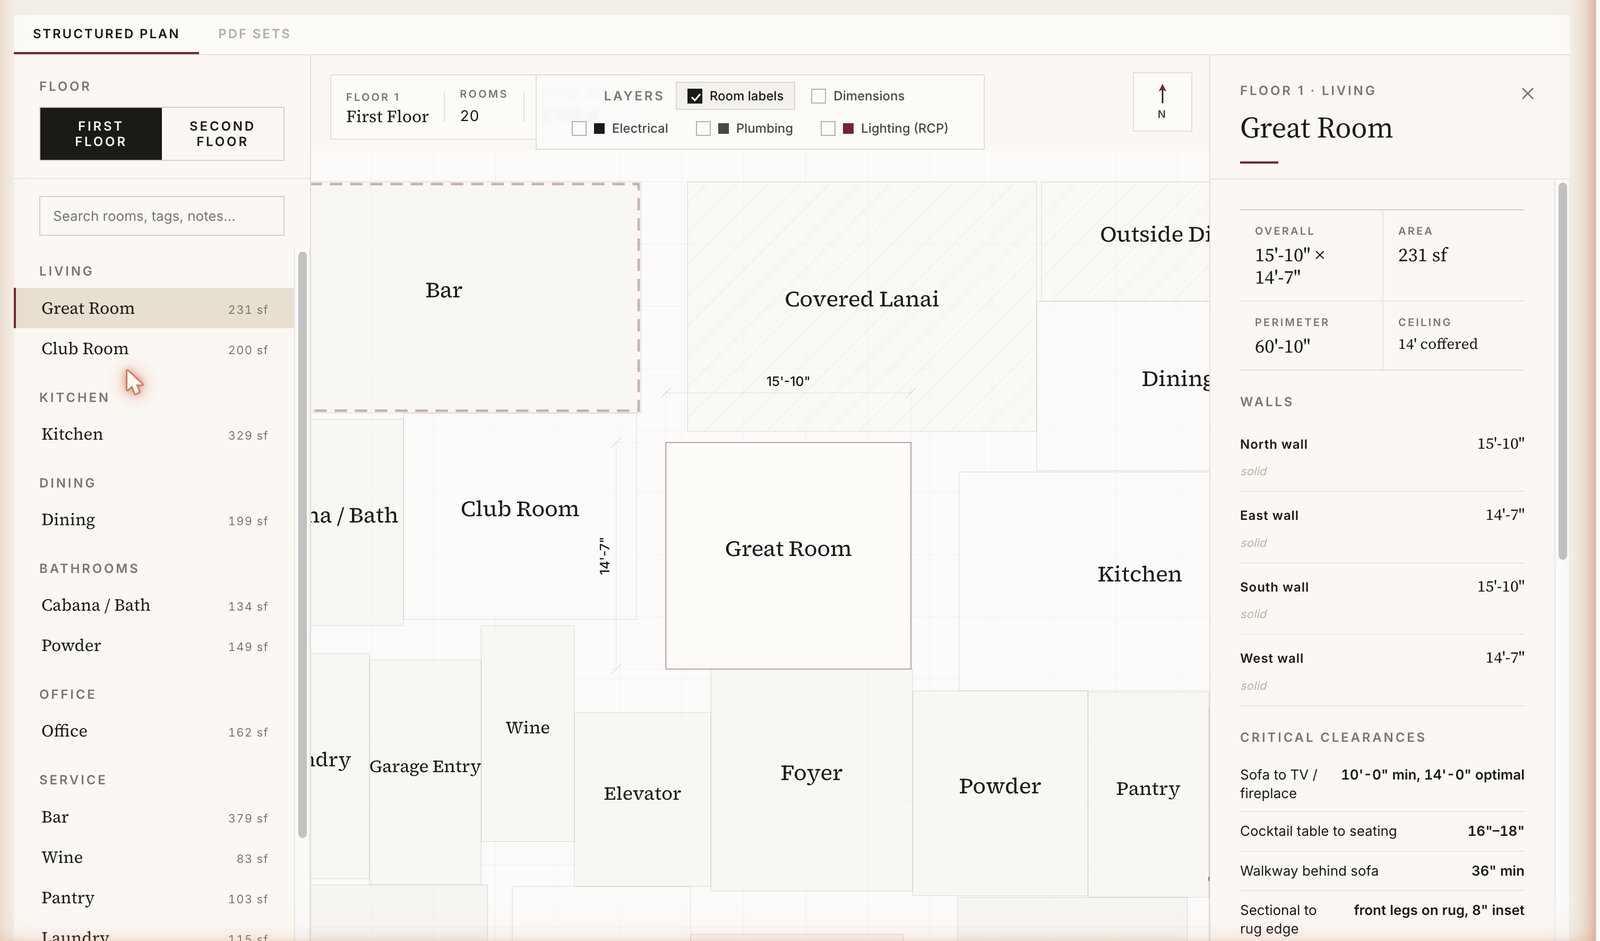Focus the search rooms, tags, notes field
Viewport: 1600px width, 941px height.
(x=162, y=216)
